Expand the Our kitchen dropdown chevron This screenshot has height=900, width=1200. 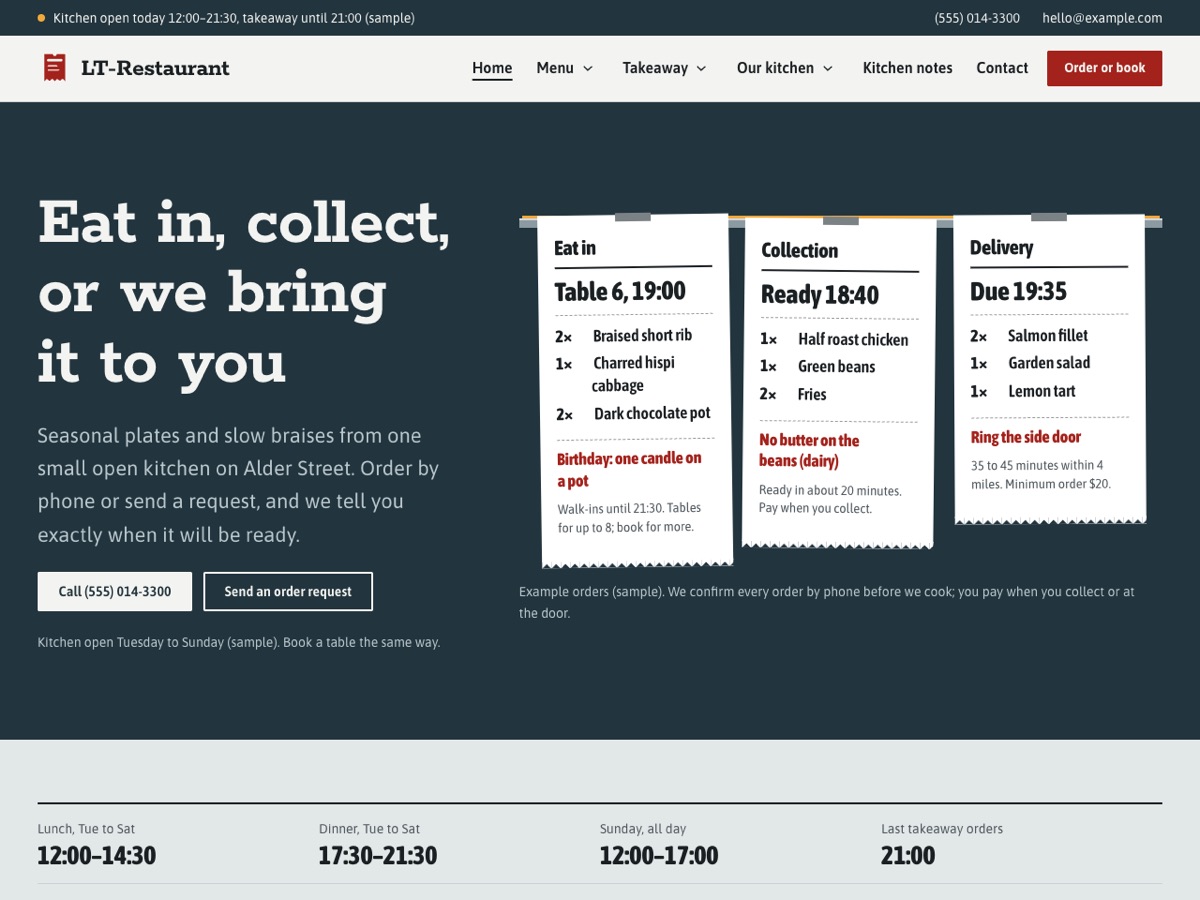(x=828, y=68)
